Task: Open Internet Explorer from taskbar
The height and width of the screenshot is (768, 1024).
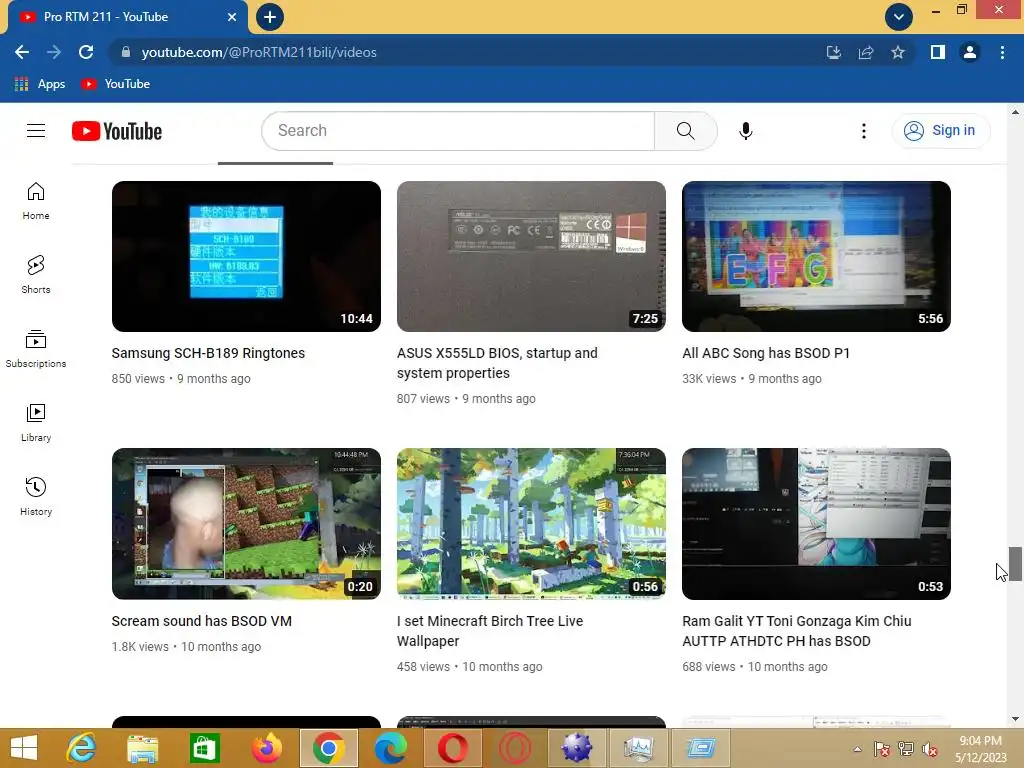Action: coord(81,748)
